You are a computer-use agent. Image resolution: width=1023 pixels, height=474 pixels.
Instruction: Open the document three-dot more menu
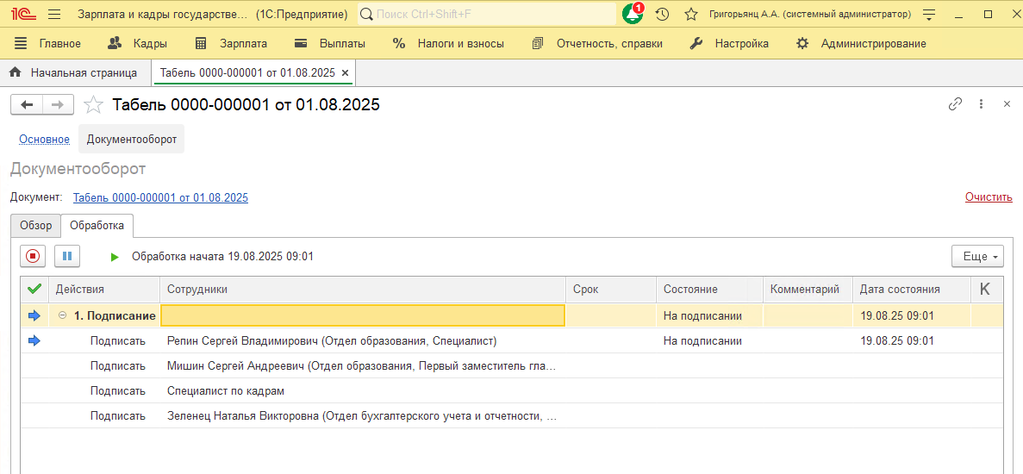coord(981,104)
